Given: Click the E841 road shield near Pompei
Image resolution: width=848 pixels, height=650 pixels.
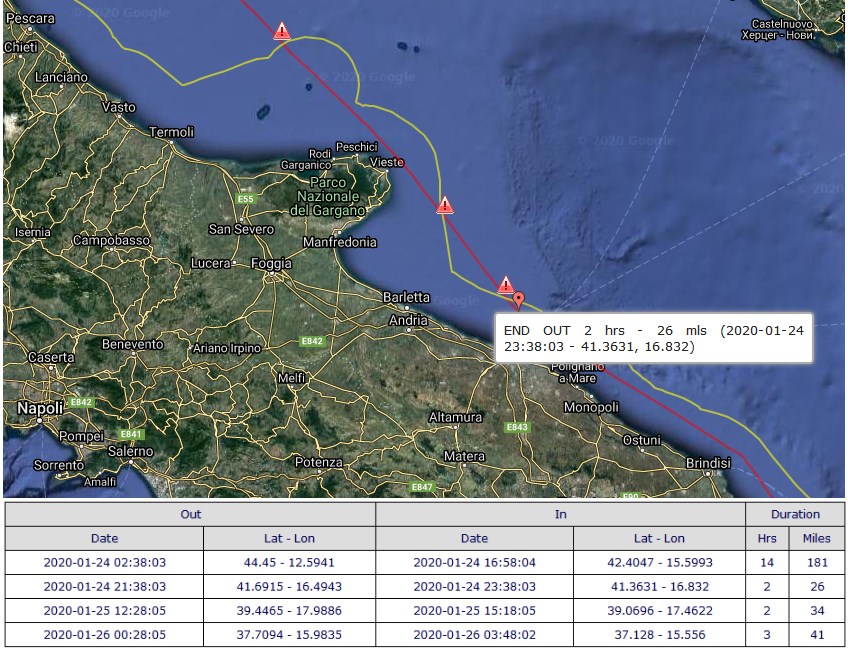Looking at the screenshot, I should (x=131, y=434).
